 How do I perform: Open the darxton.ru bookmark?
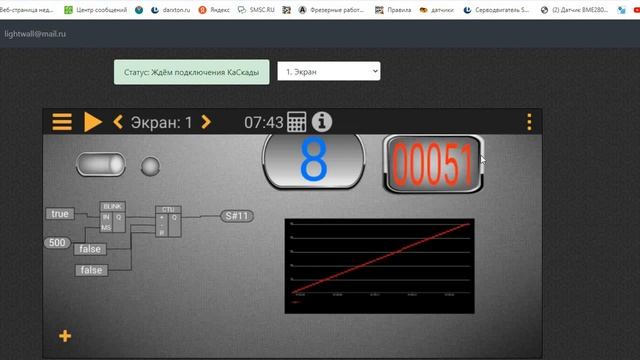pyautogui.click(x=171, y=10)
